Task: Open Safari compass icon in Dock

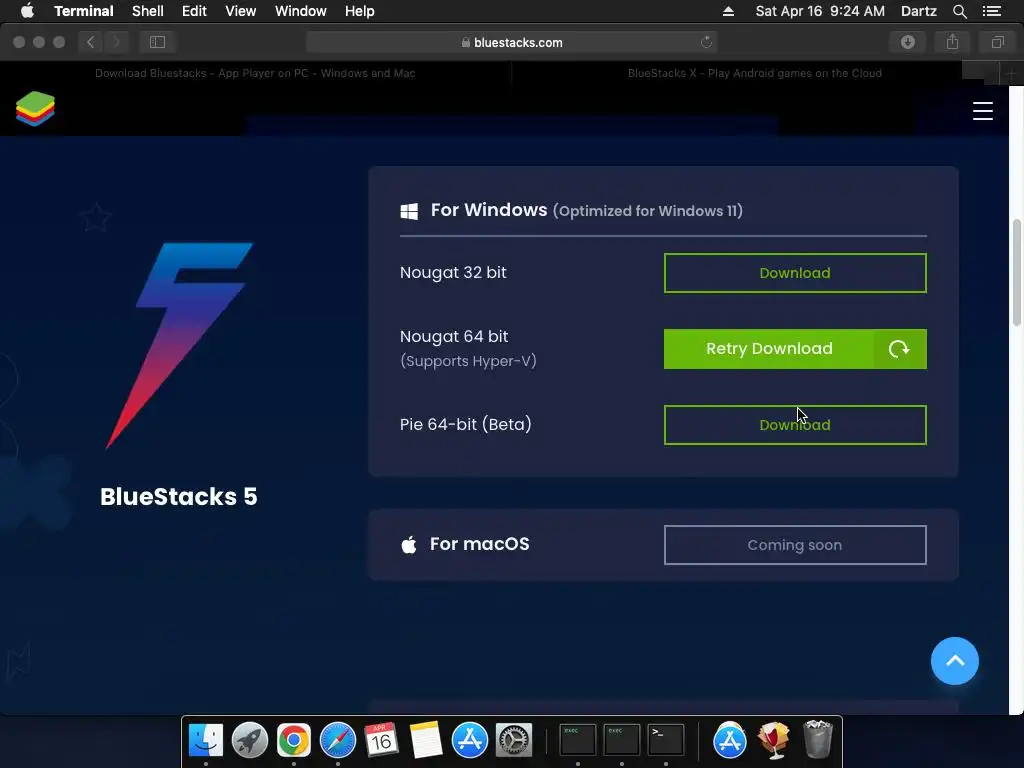Action: [338, 740]
